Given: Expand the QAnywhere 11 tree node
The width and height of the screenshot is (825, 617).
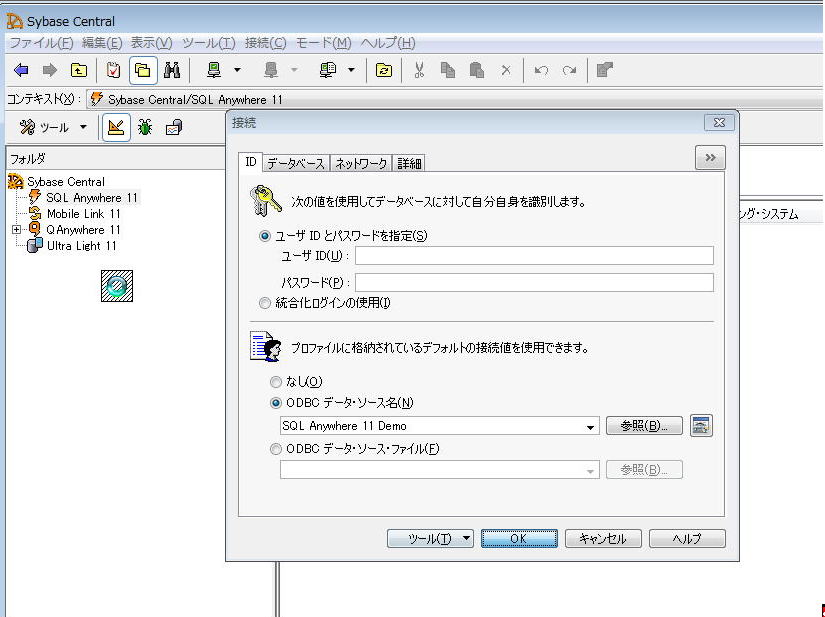Looking at the screenshot, I should click(16, 230).
